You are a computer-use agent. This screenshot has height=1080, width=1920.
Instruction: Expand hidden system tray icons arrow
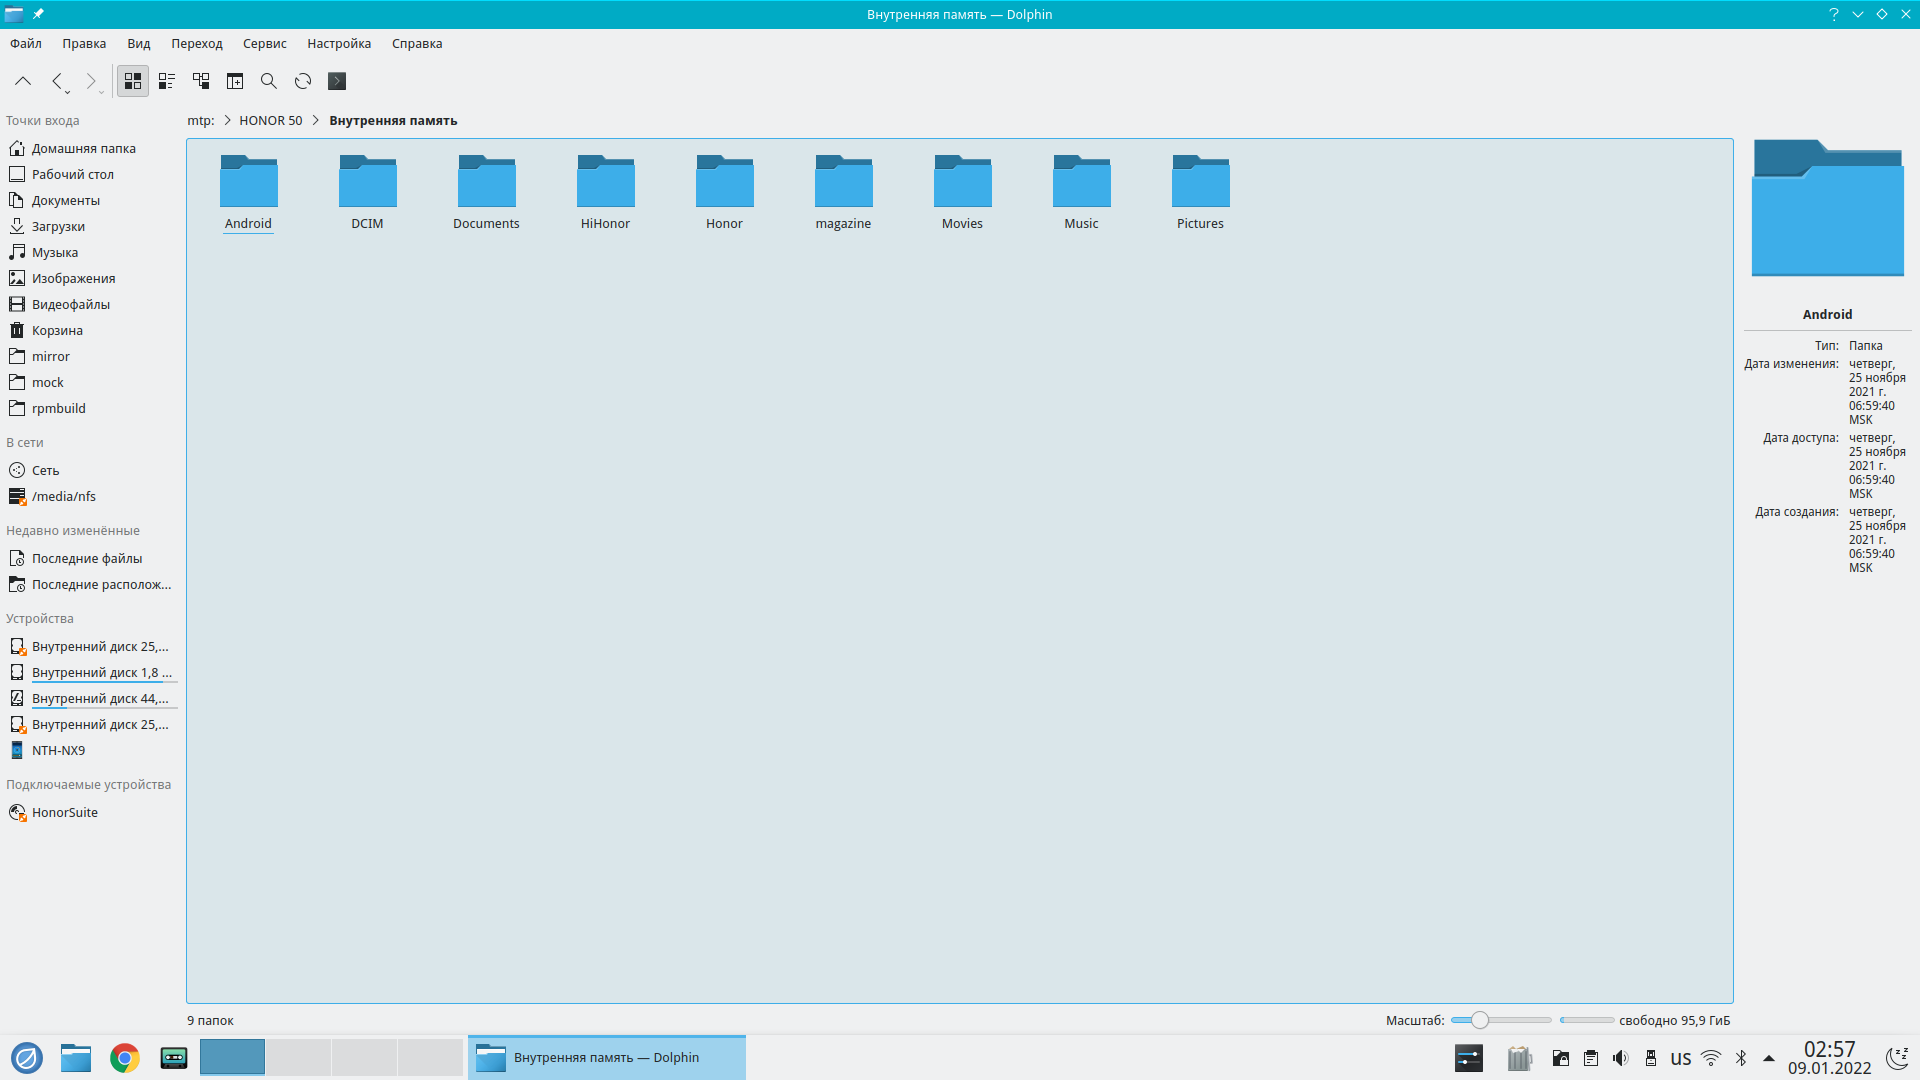click(1769, 1058)
